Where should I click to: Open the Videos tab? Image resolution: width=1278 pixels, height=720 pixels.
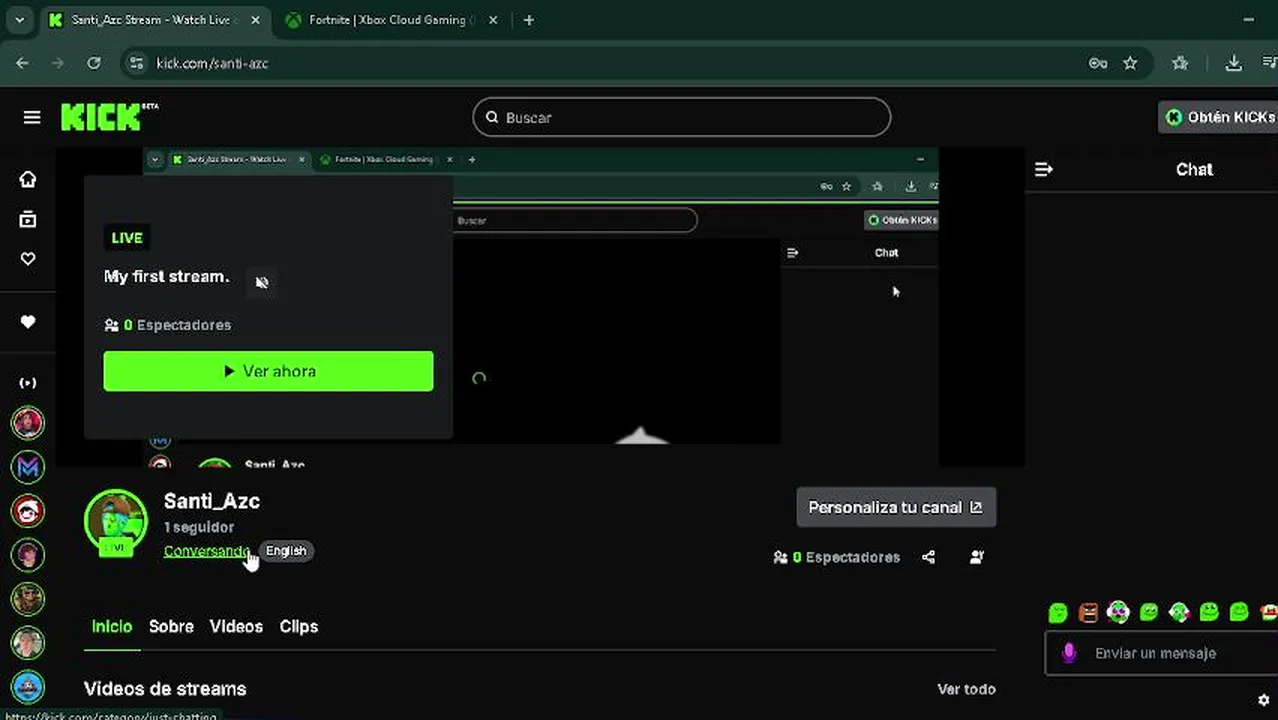point(236,627)
